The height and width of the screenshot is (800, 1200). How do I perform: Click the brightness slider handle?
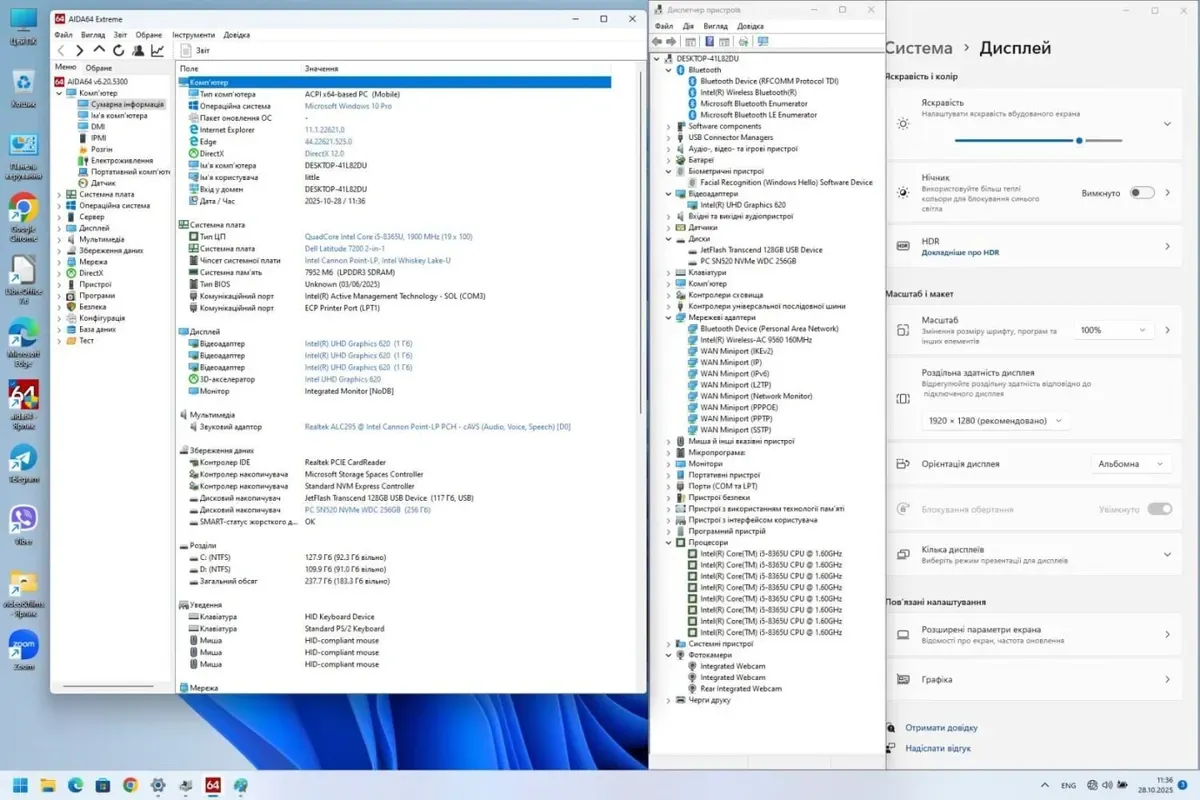1079,141
